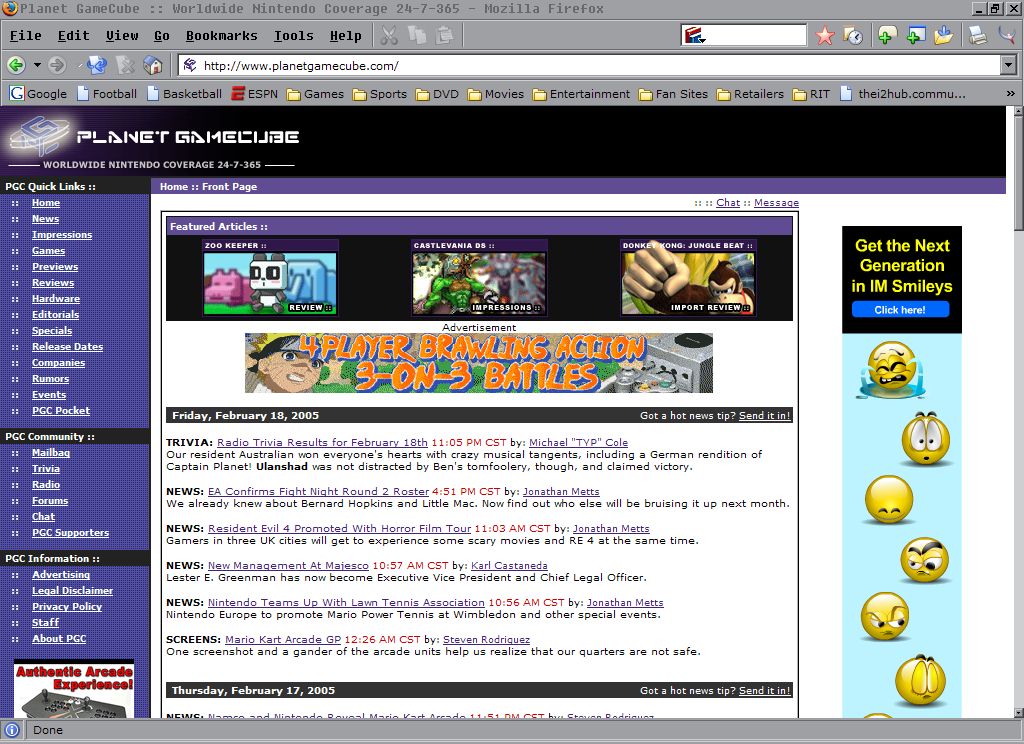Open the Bookmarks menu

click(x=221, y=36)
